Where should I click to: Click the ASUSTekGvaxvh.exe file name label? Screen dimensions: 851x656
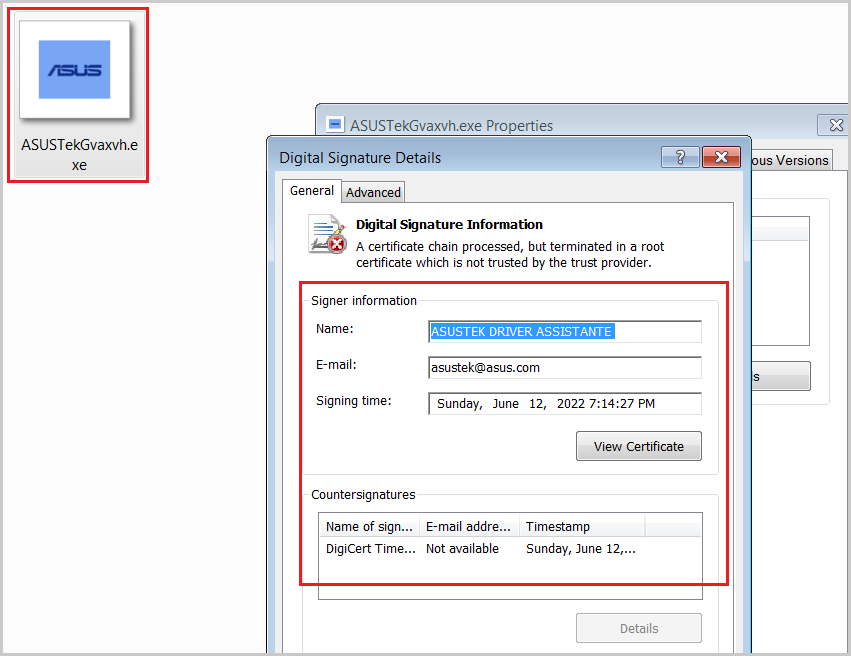[x=79, y=155]
